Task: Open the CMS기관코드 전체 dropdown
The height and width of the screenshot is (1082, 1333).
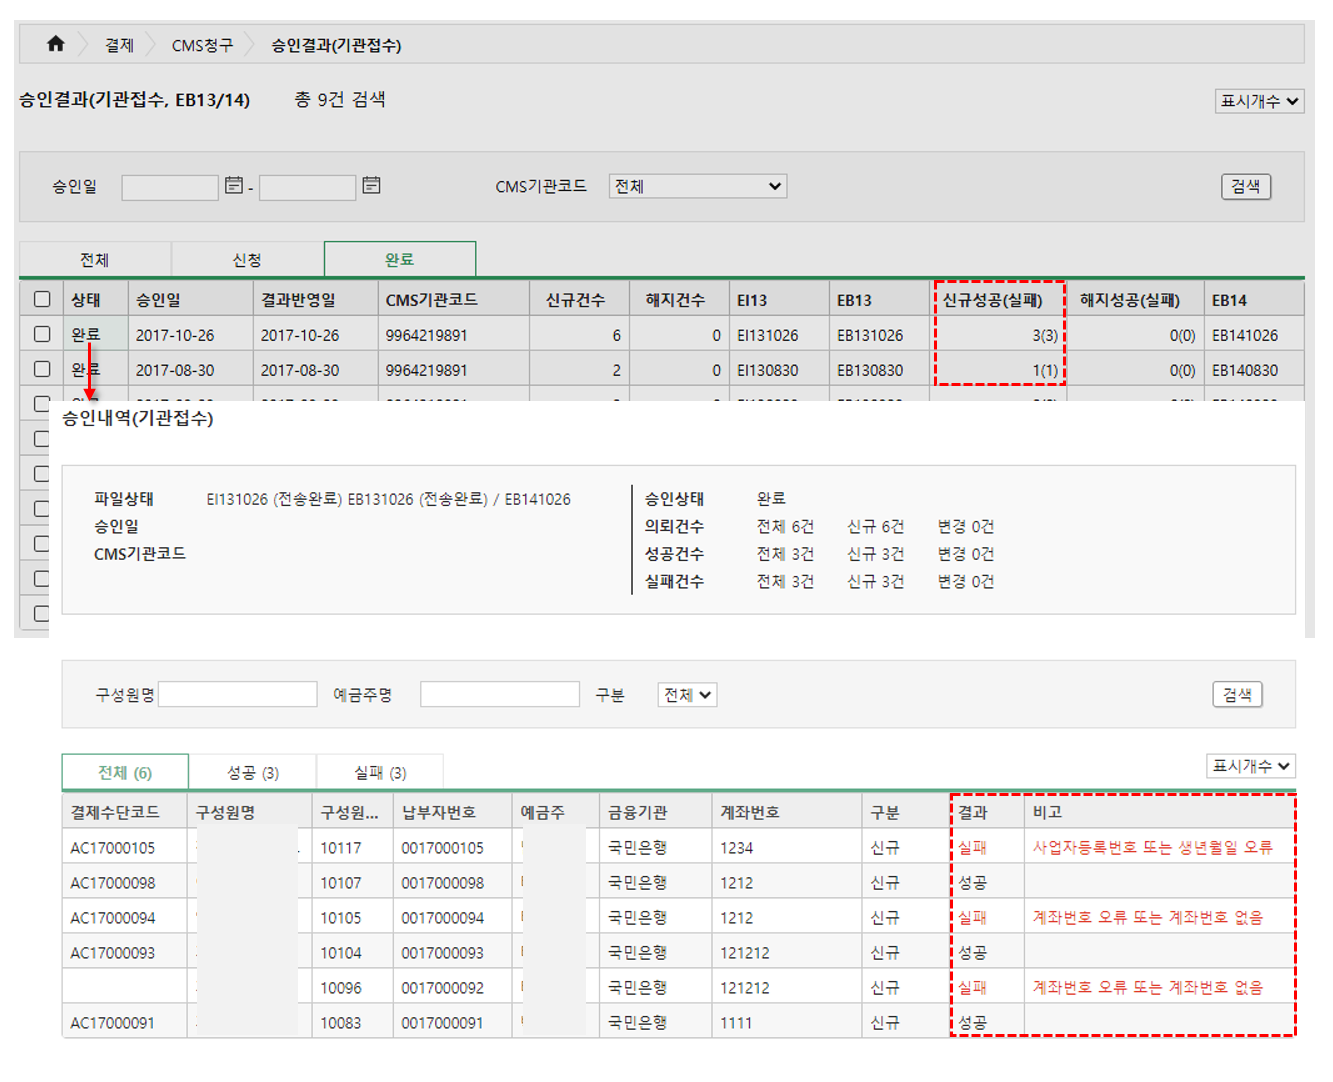Action: [x=697, y=186]
